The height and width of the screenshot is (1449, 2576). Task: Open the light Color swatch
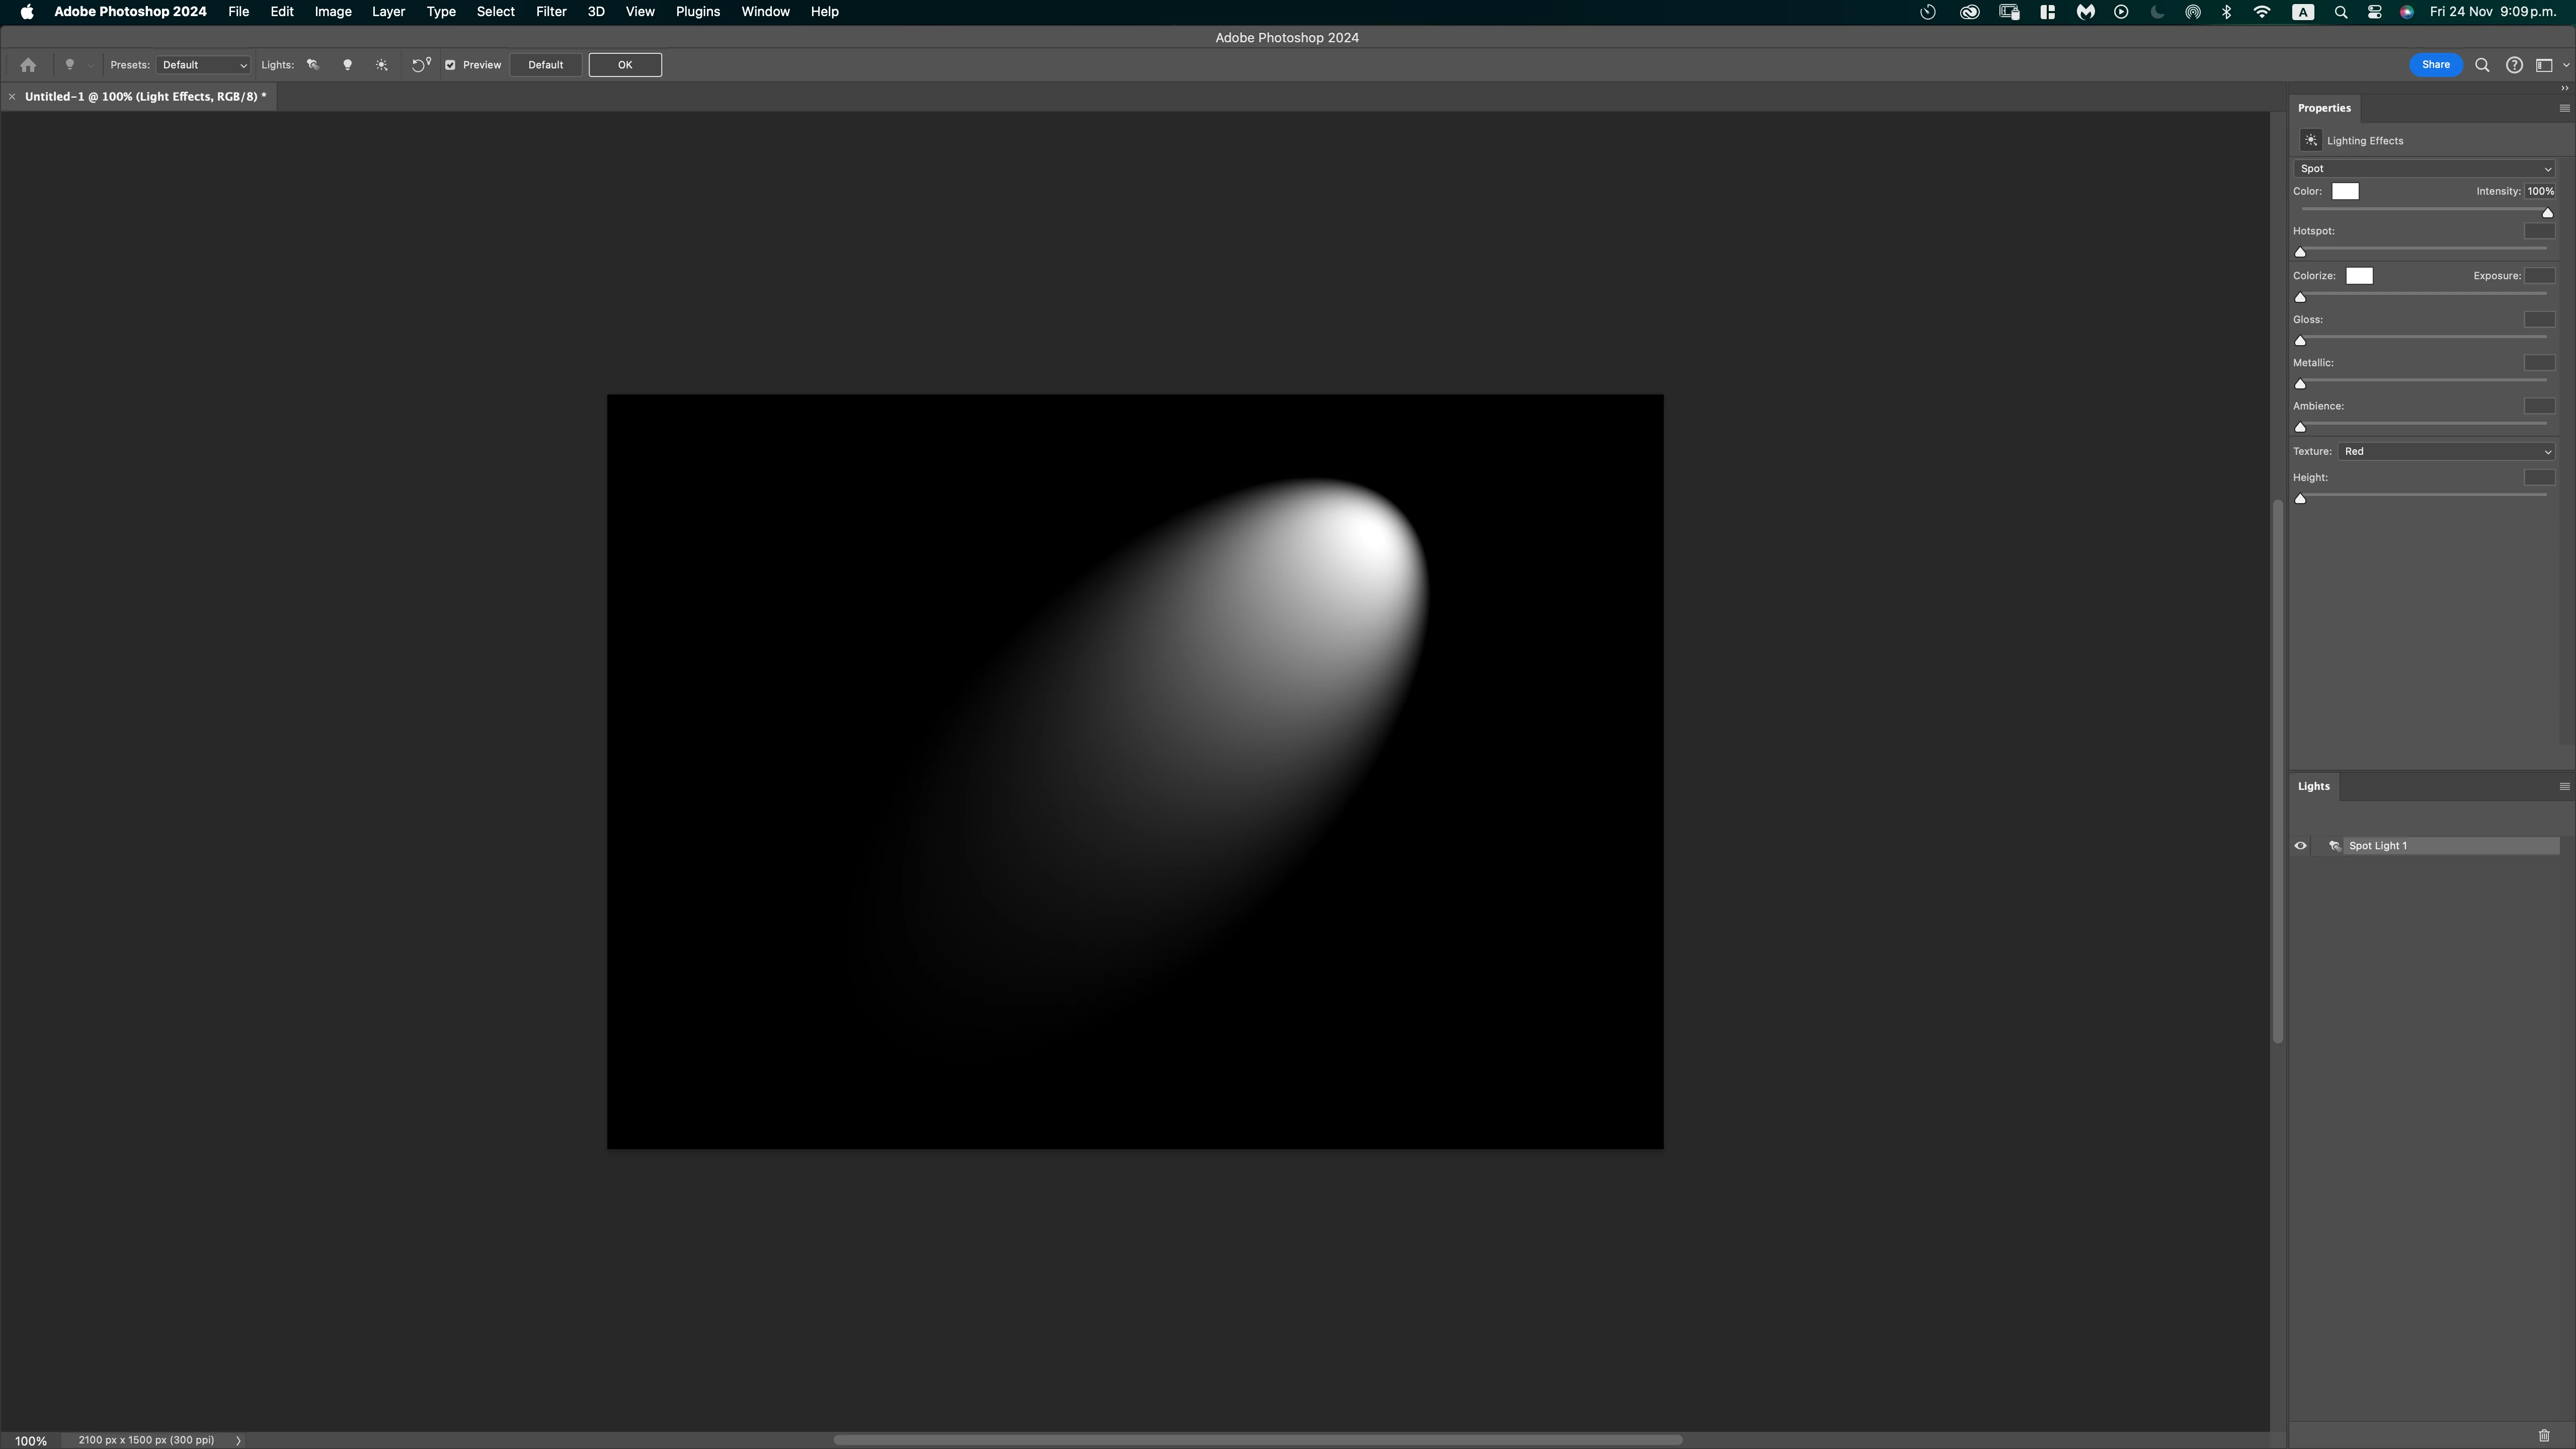[2345, 191]
